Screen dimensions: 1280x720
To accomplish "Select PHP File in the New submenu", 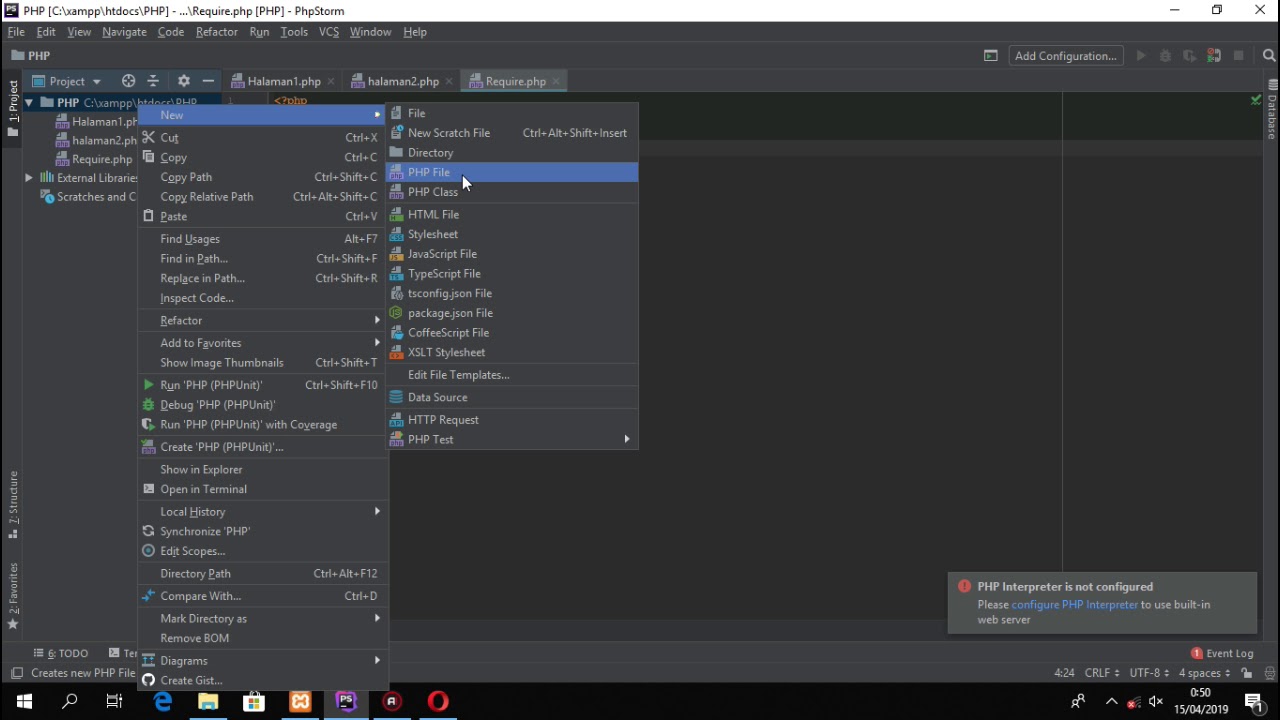I will pos(512,172).
